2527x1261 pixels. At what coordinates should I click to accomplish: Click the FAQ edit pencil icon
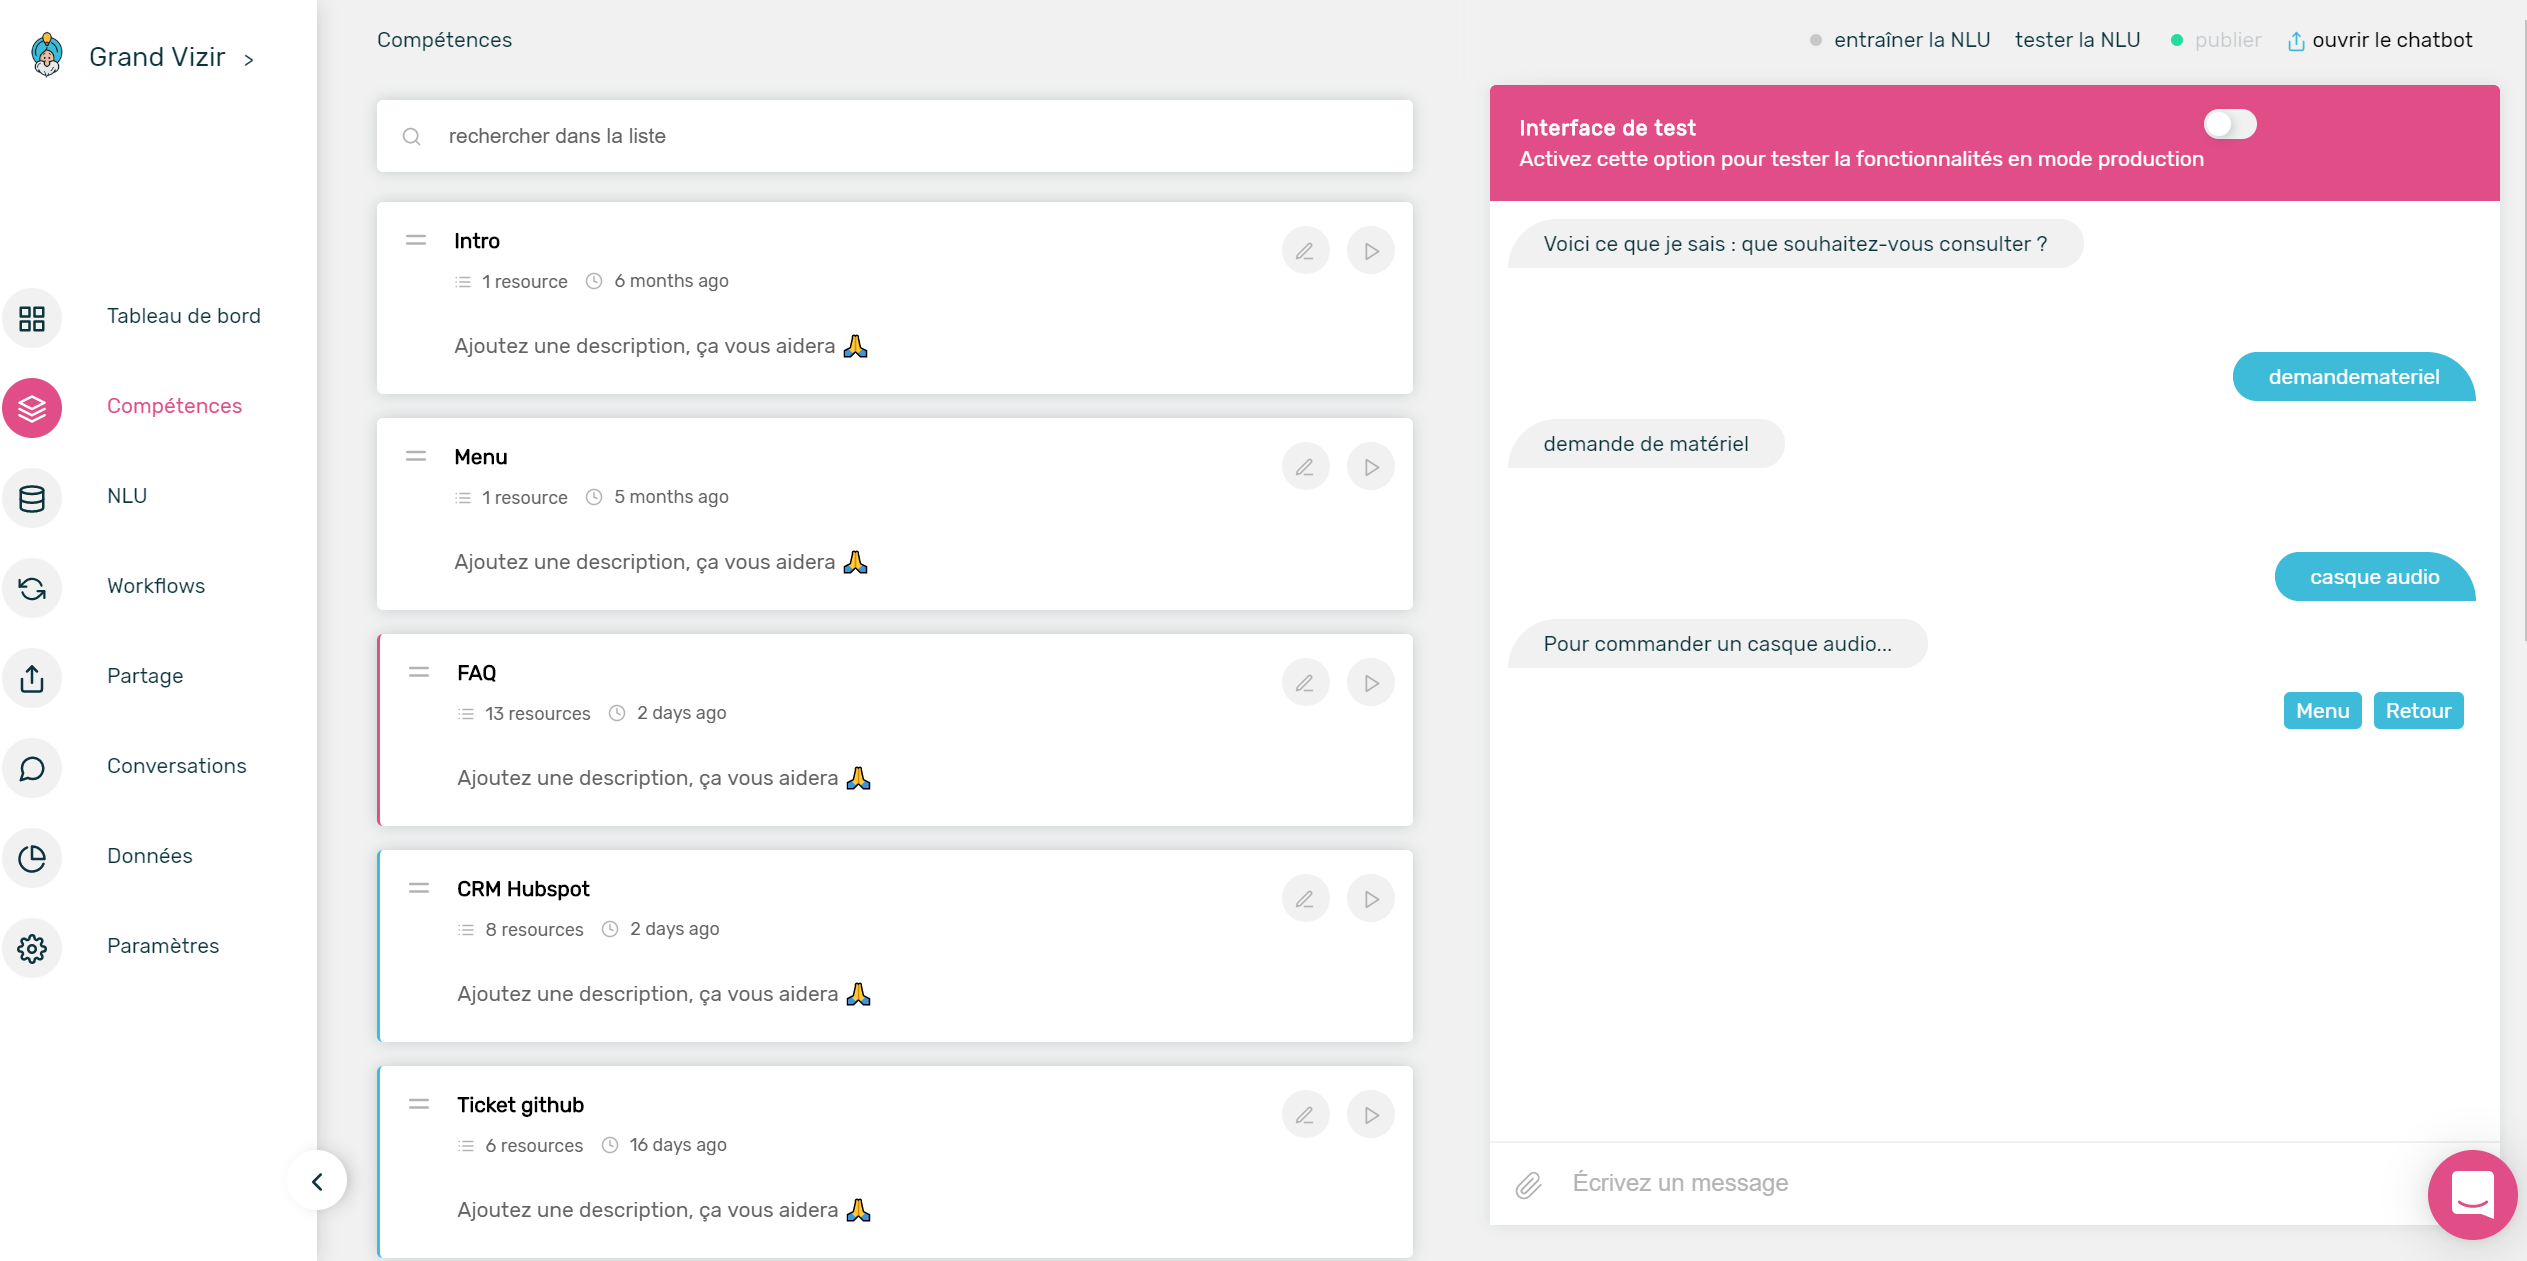[1305, 682]
